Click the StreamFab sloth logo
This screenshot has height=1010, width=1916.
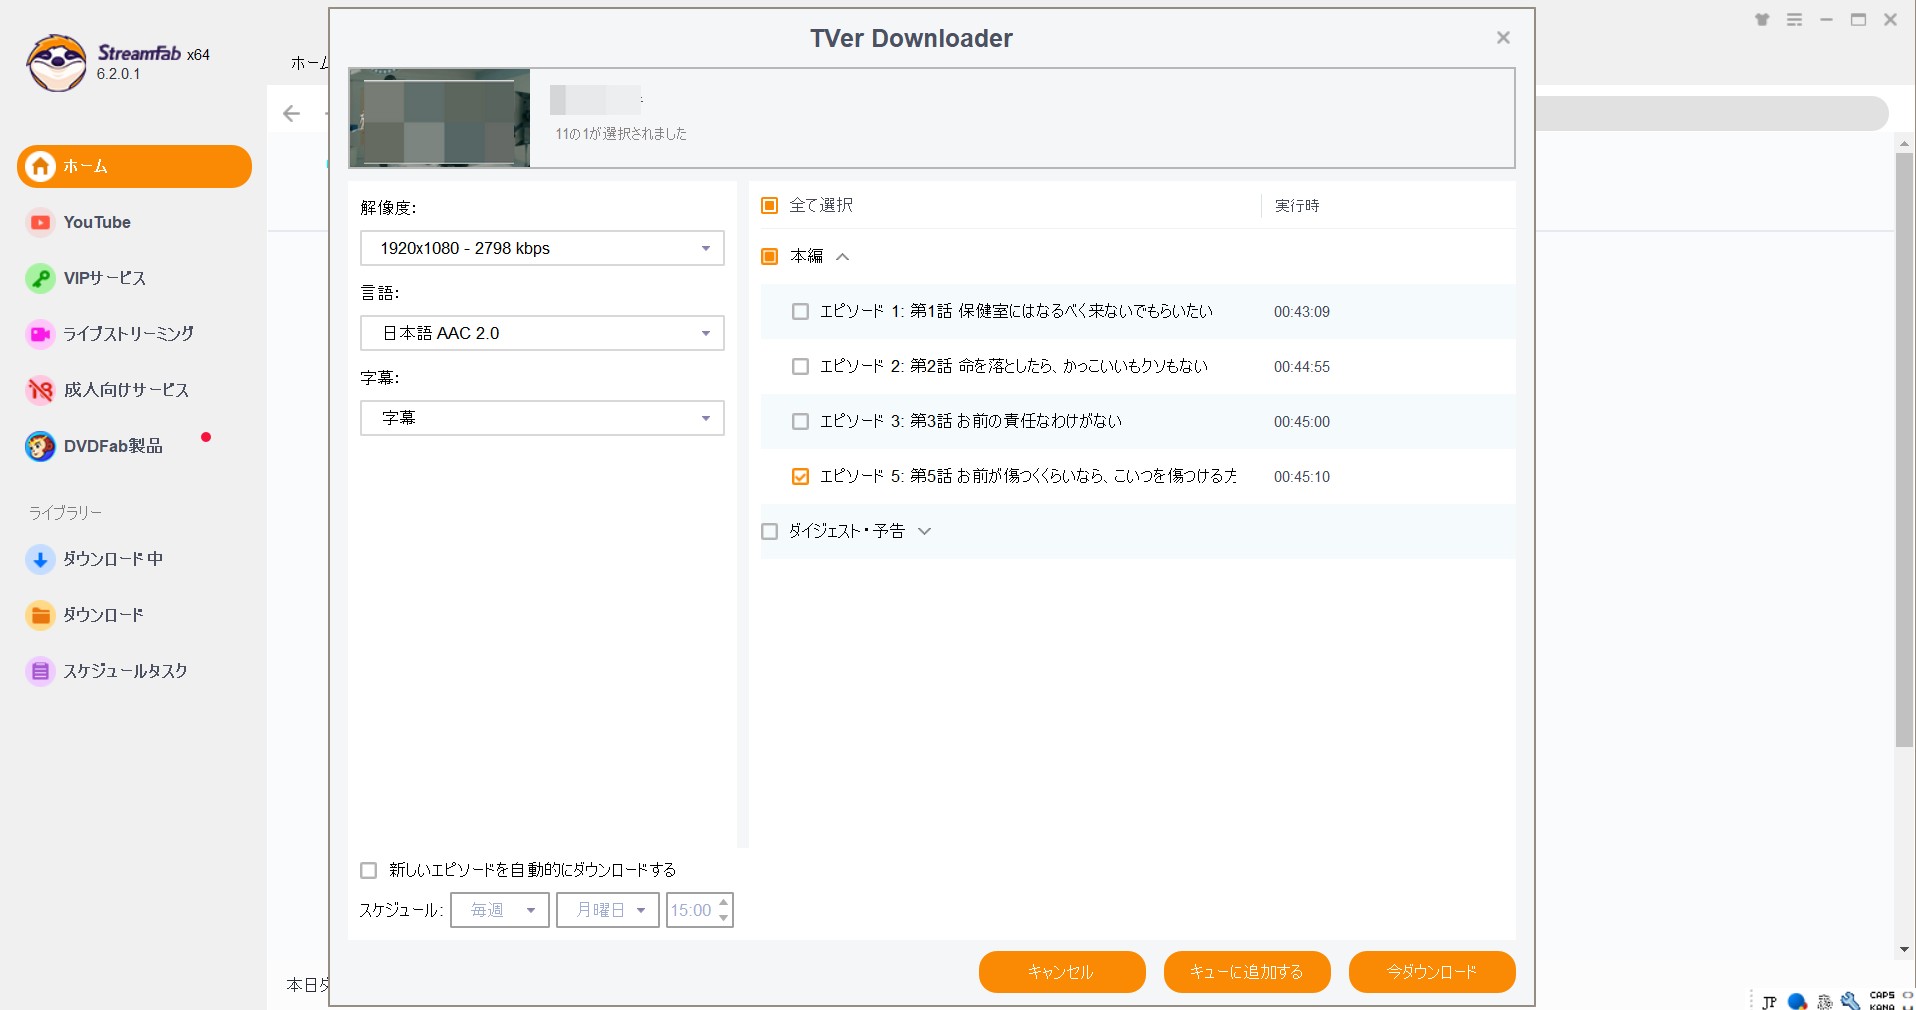tap(57, 62)
